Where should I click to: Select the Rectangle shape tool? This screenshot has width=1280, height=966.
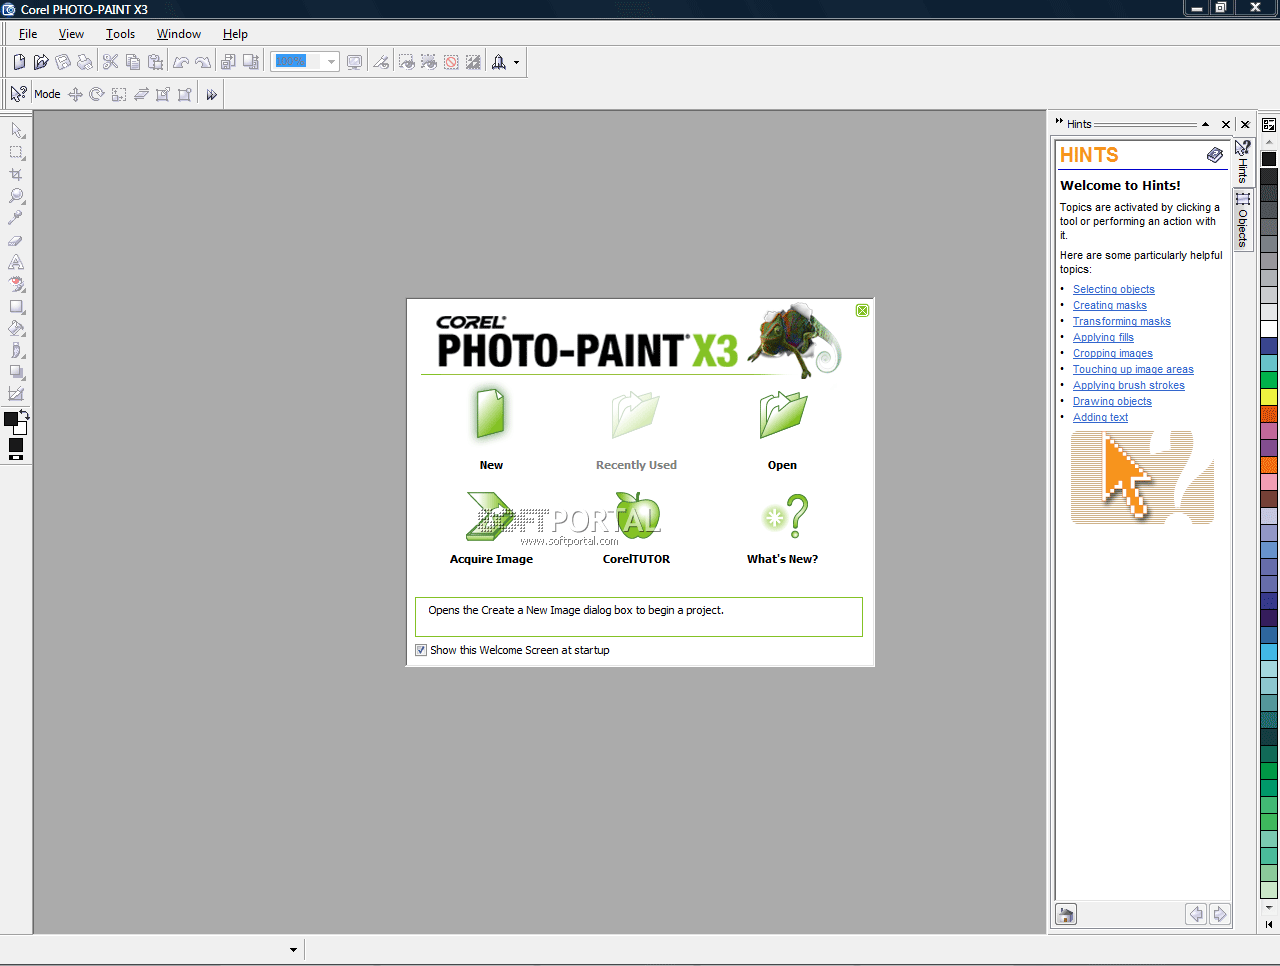[x=17, y=306]
